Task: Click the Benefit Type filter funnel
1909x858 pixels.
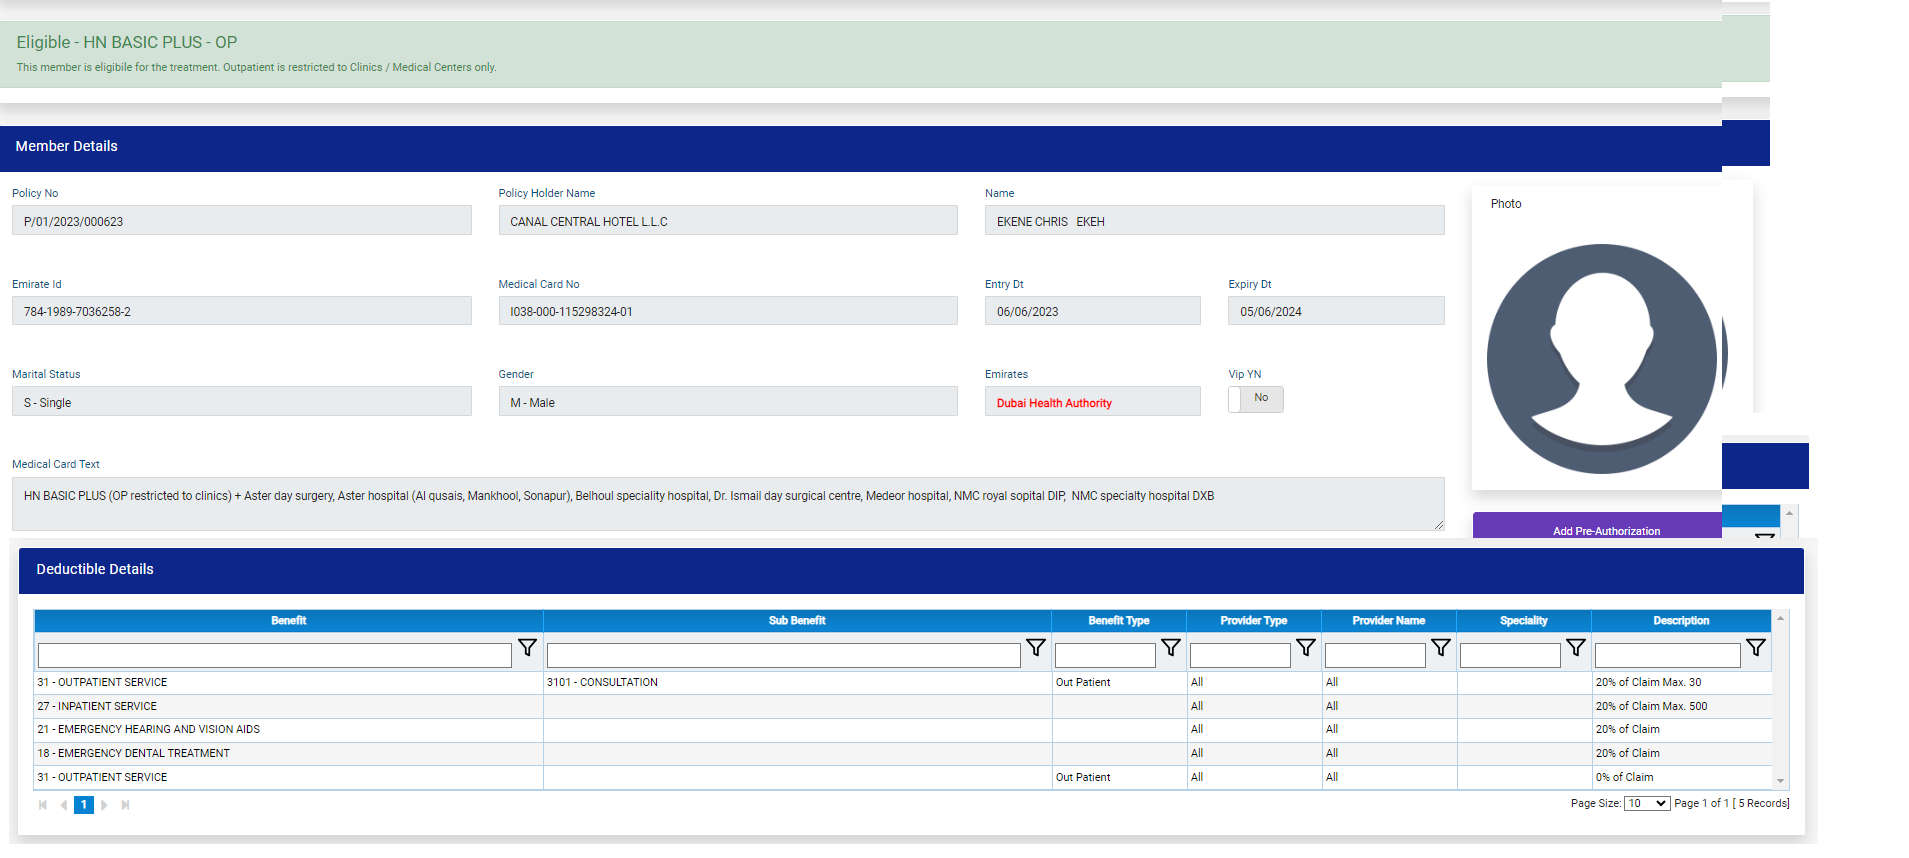Action: pos(1171,648)
